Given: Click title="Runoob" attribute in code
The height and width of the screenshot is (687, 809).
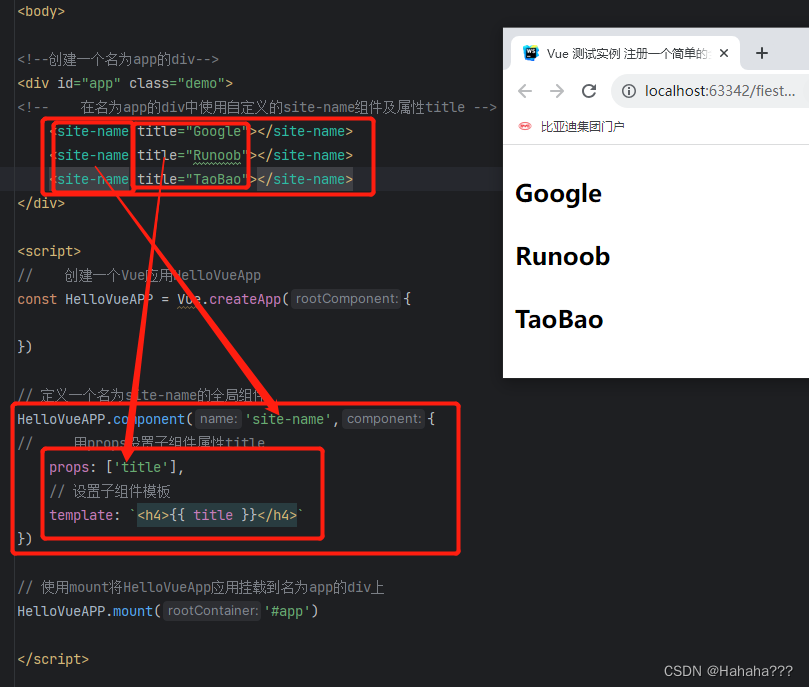Looking at the screenshot, I should click(x=193, y=155).
